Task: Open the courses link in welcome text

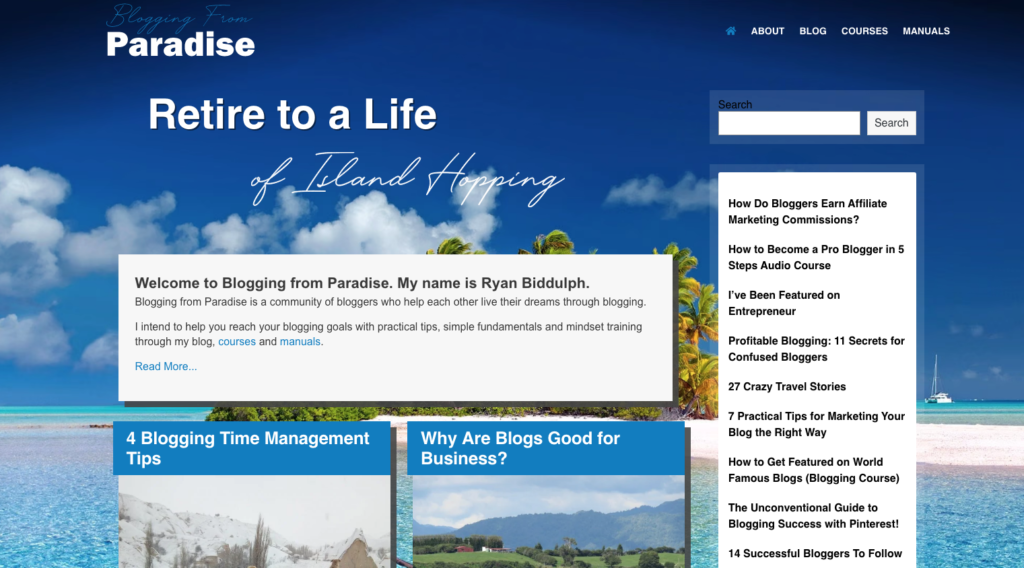Action: pyautogui.click(x=236, y=341)
